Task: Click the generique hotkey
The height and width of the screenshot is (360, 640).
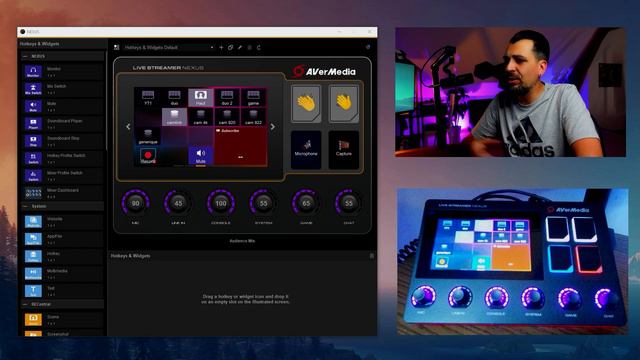Action: pyautogui.click(x=148, y=136)
